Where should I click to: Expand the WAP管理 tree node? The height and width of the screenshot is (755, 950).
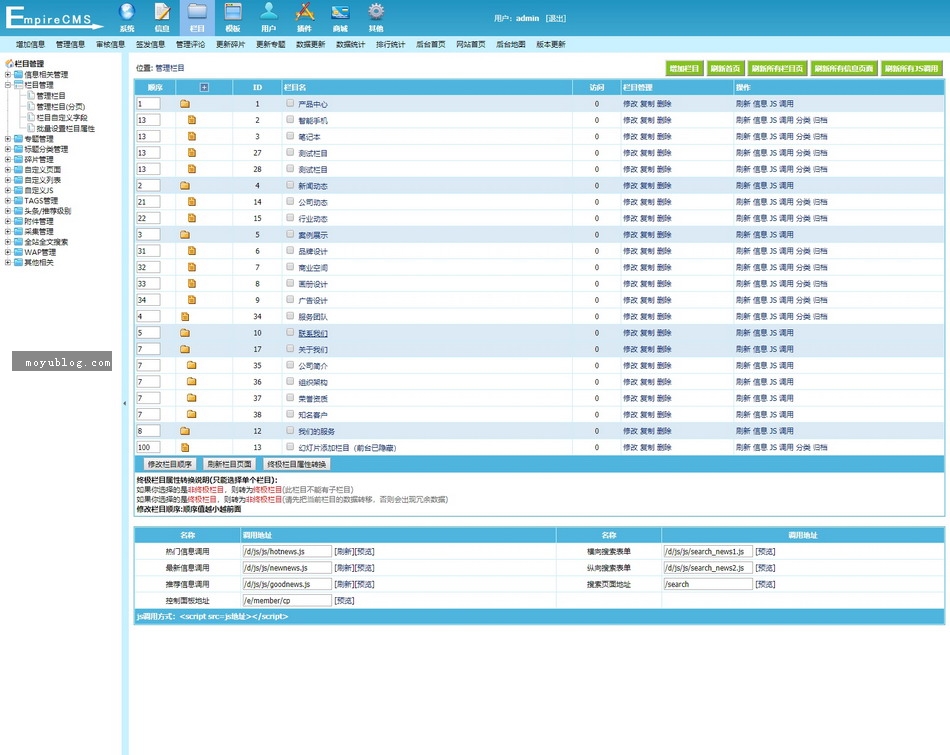click(8, 252)
